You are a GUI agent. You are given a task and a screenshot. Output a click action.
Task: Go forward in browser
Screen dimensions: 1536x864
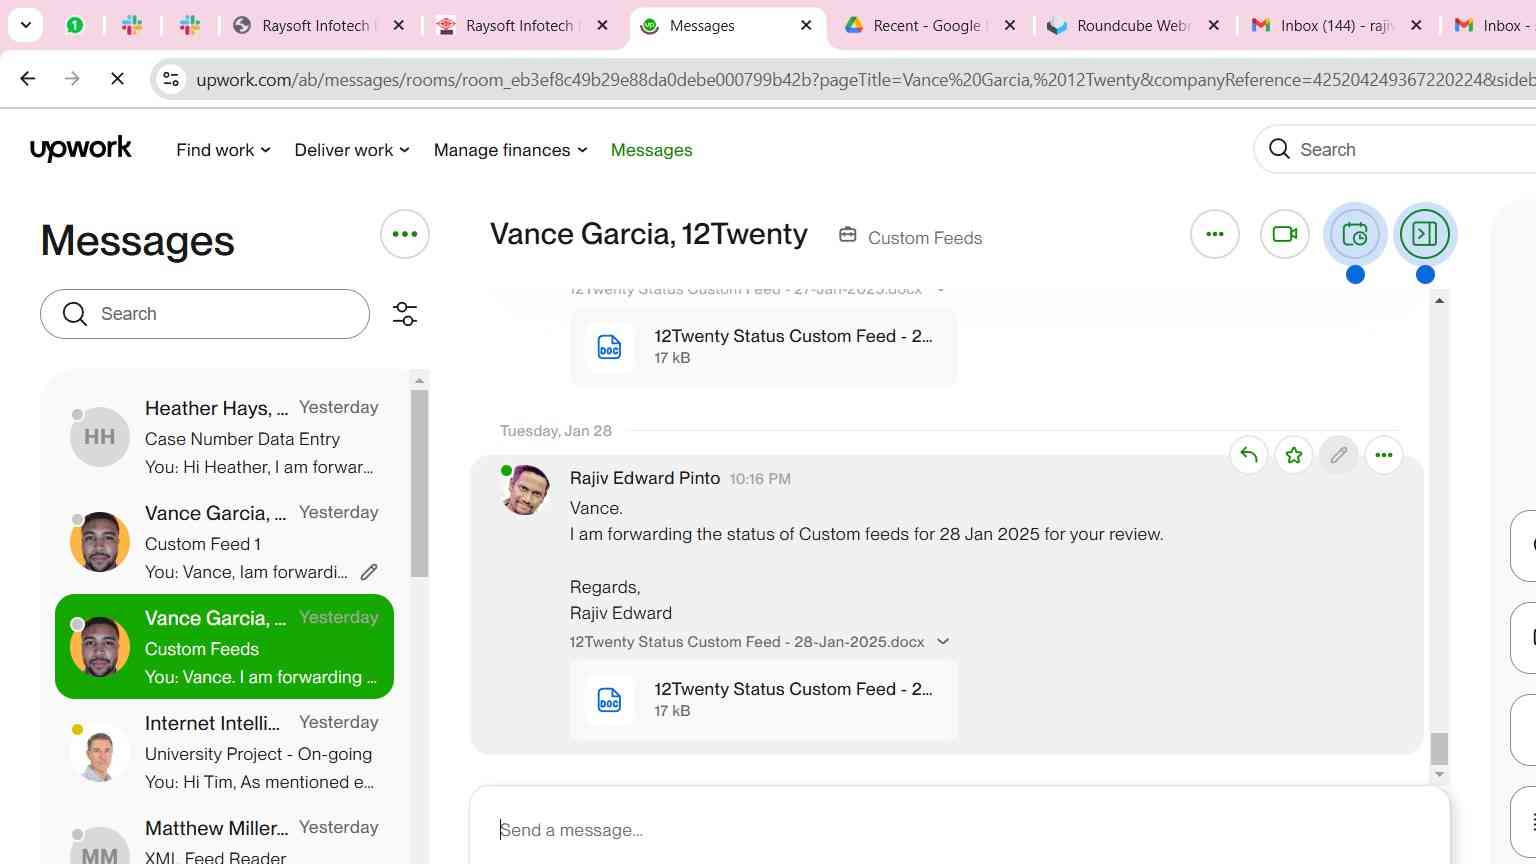tap(72, 78)
